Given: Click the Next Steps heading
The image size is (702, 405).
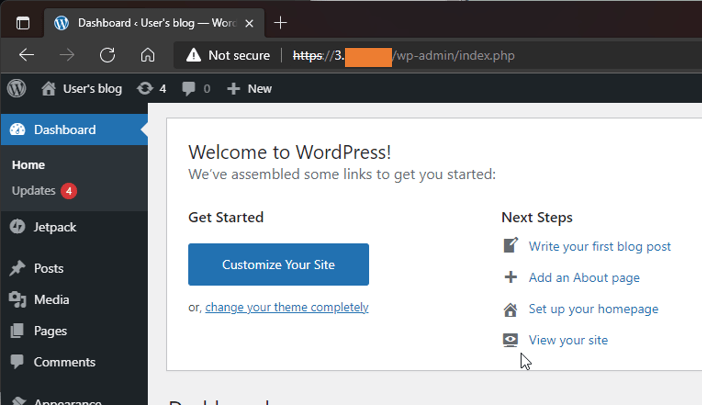Looking at the screenshot, I should click(x=537, y=217).
